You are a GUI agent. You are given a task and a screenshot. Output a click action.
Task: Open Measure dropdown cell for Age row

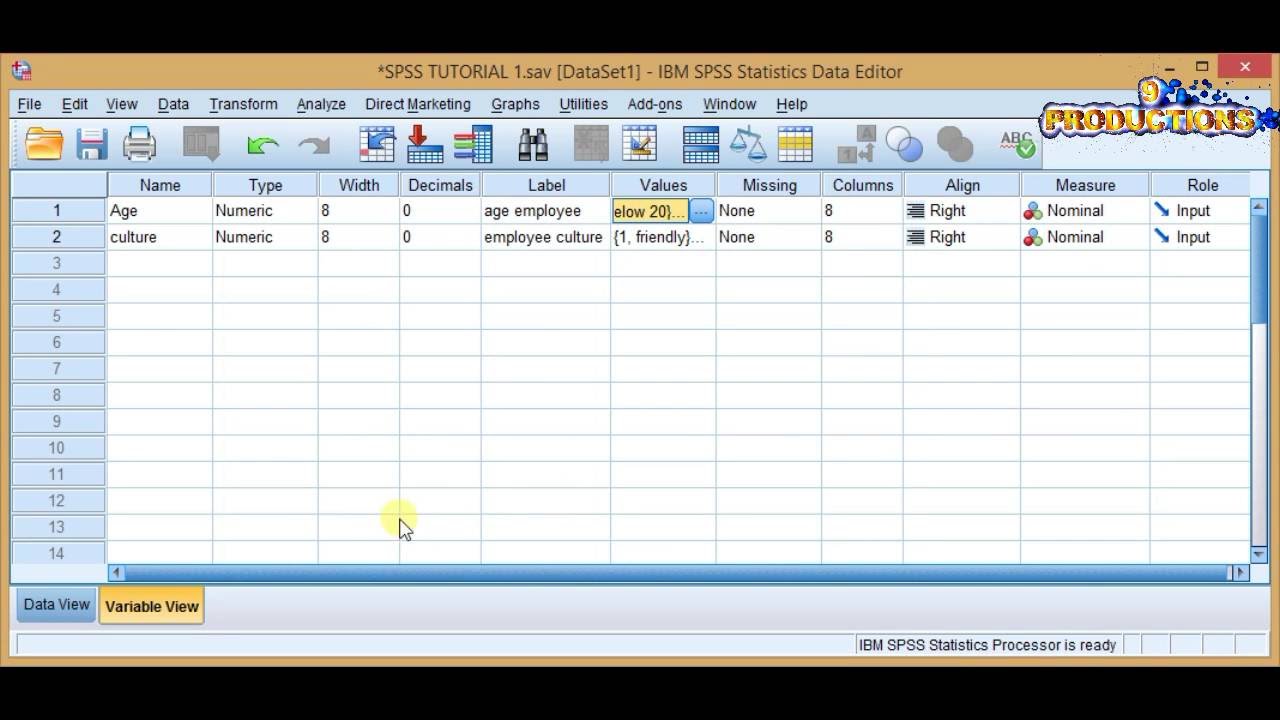(1085, 211)
